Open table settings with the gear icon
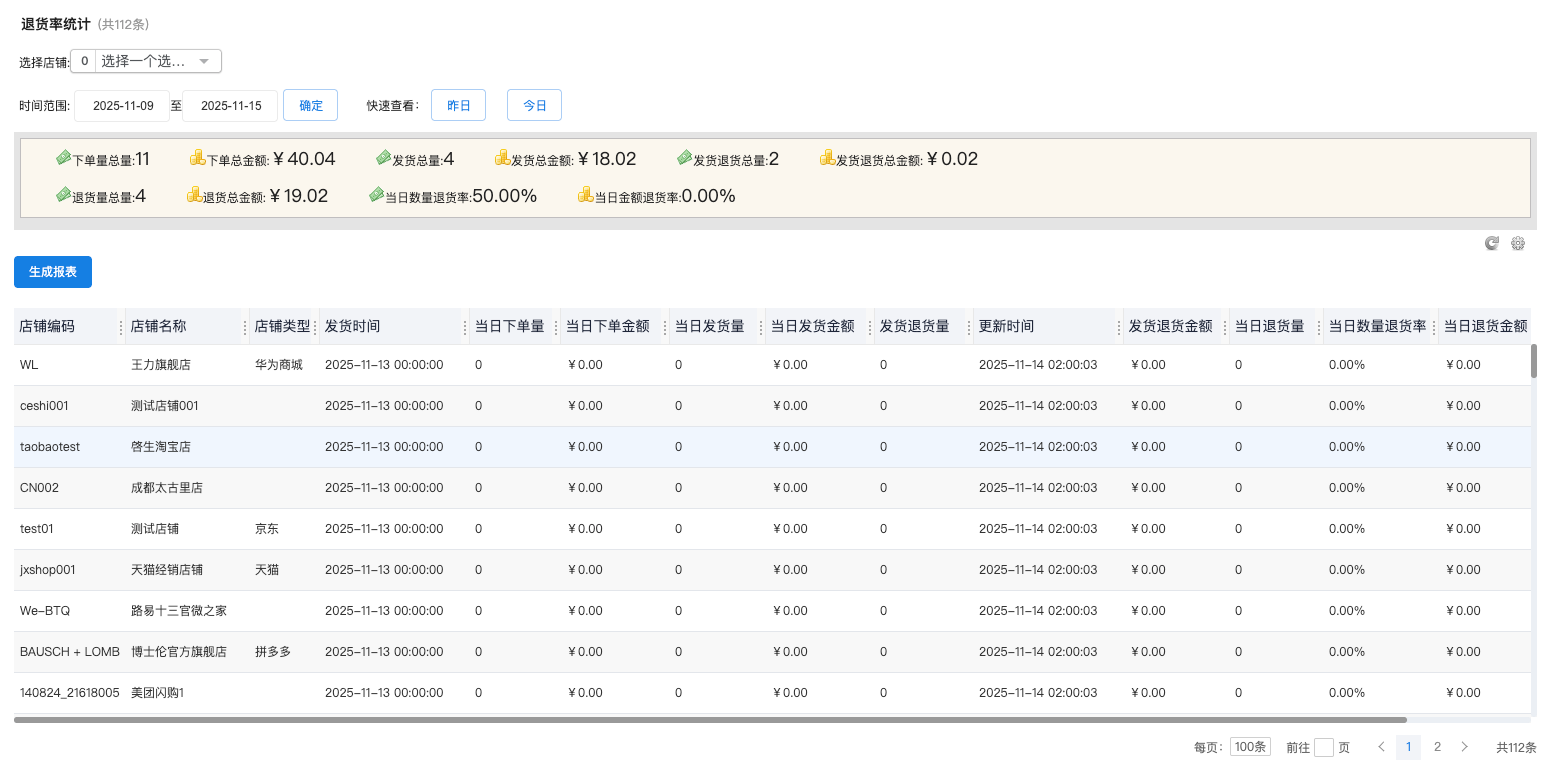 point(1518,243)
